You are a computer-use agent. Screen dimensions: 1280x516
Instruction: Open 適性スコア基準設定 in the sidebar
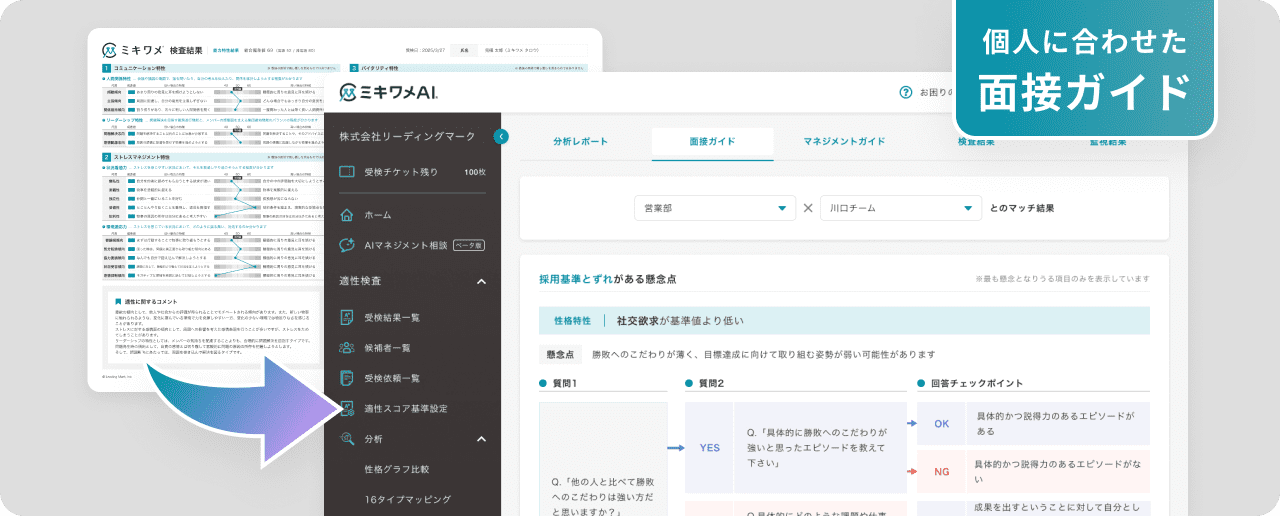pyautogui.click(x=406, y=408)
